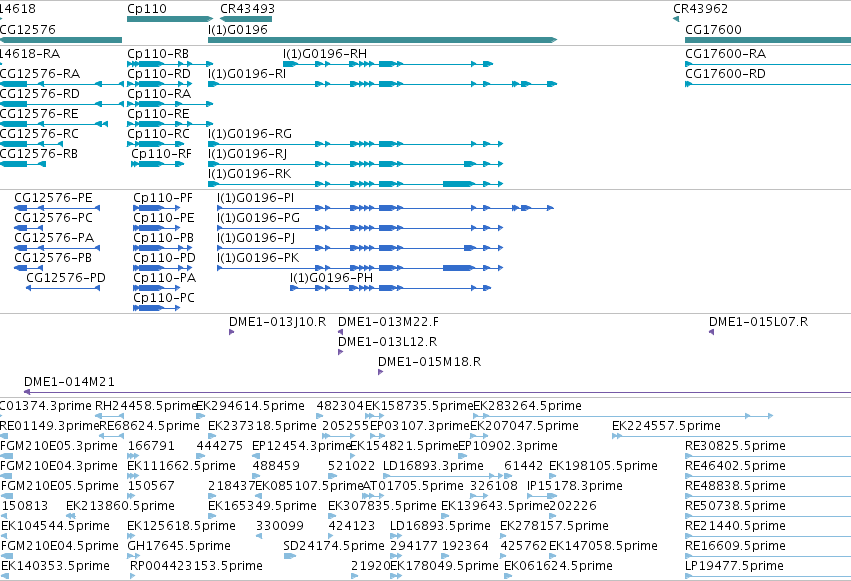
Task: Select protein CG12576-PD
Action: pos(63,288)
